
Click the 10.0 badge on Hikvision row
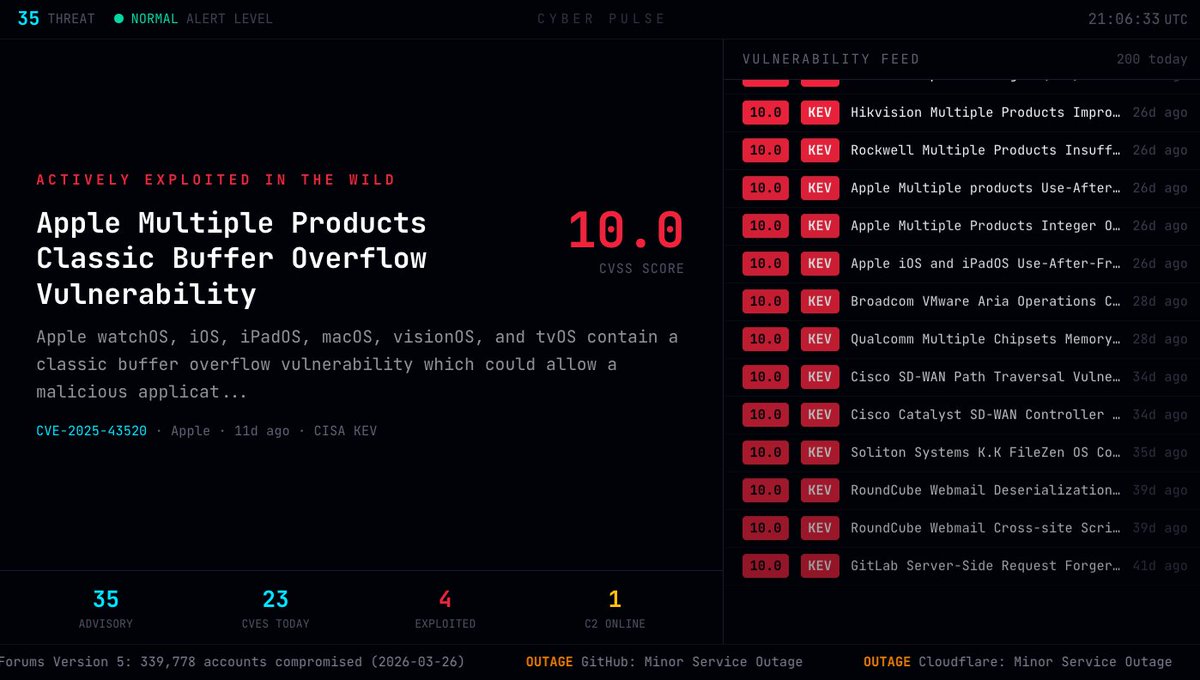[x=765, y=113]
